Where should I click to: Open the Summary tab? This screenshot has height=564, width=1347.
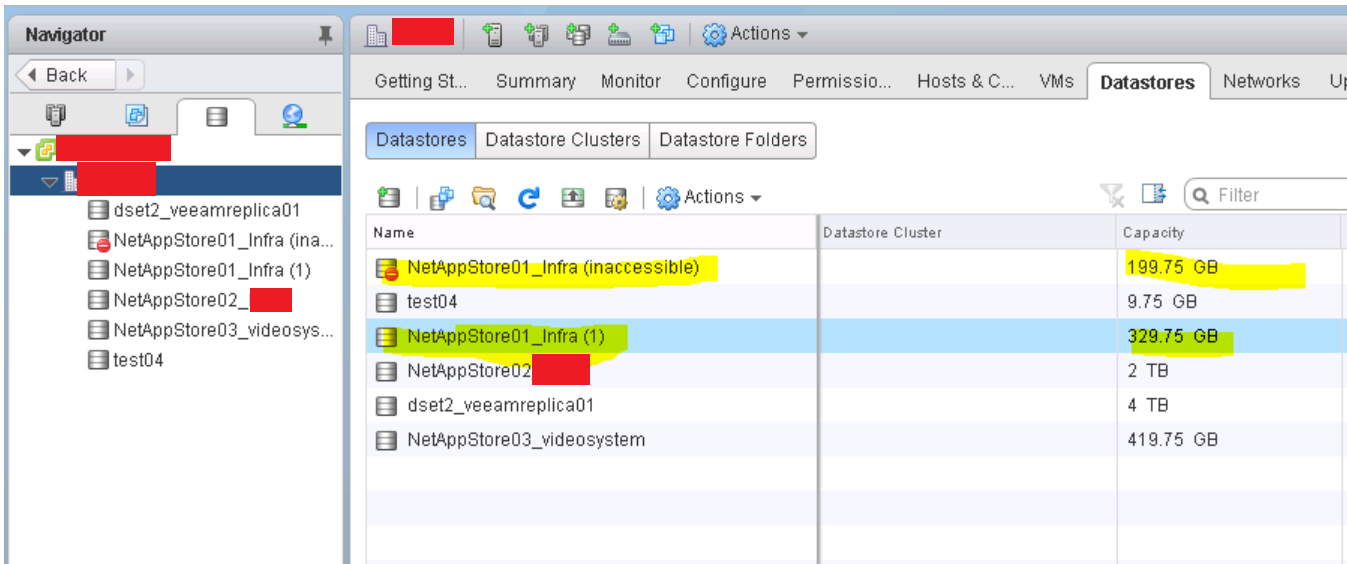(536, 82)
